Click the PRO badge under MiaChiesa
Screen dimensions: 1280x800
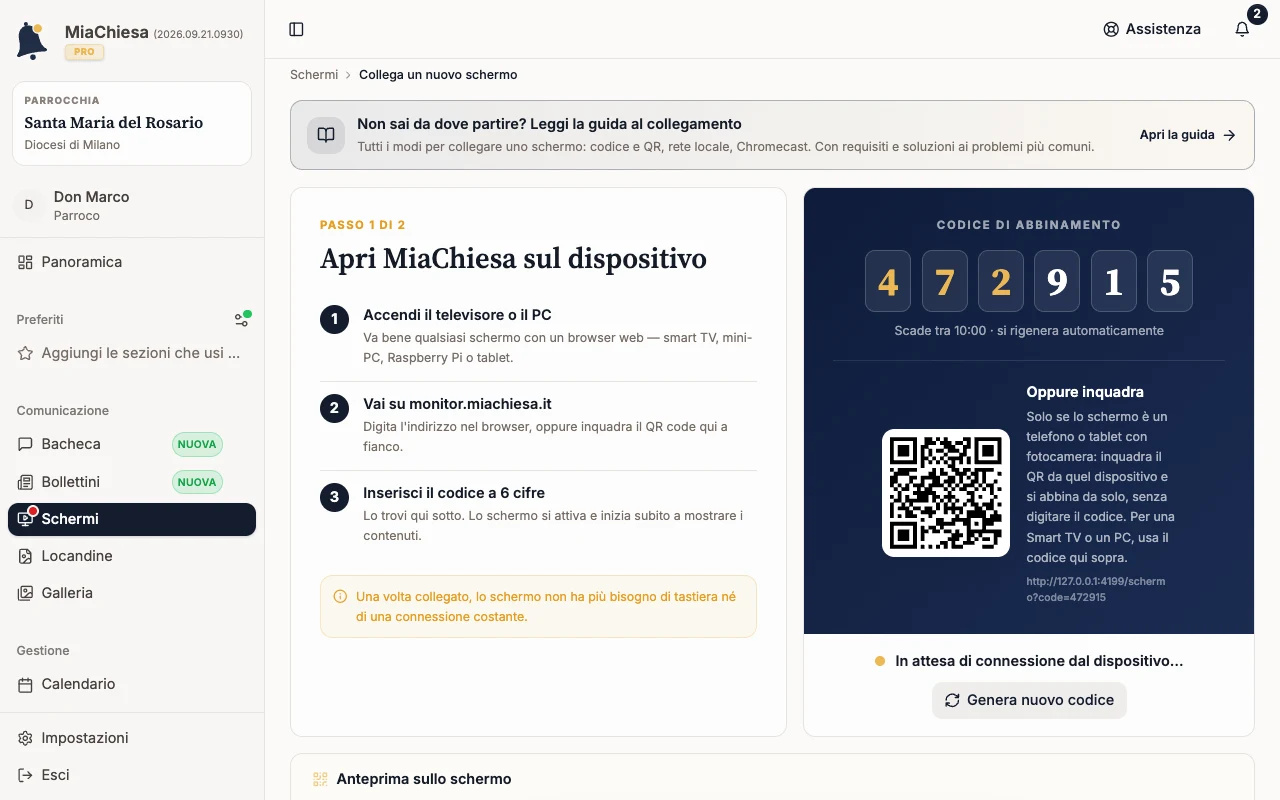(85, 52)
